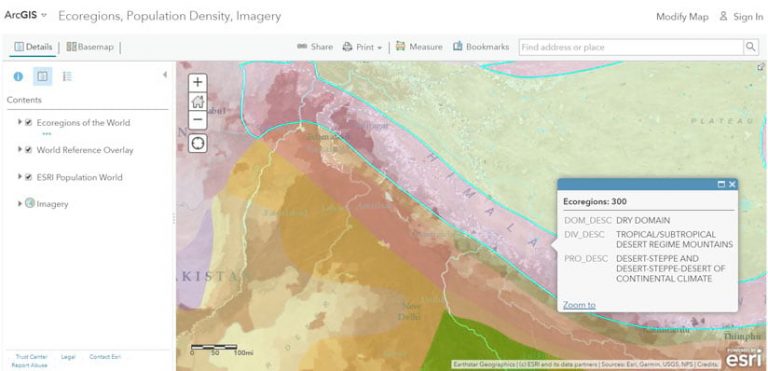Image resolution: width=768 pixels, height=371 pixels.
Task: Show the map legend icon
Action: 67,76
